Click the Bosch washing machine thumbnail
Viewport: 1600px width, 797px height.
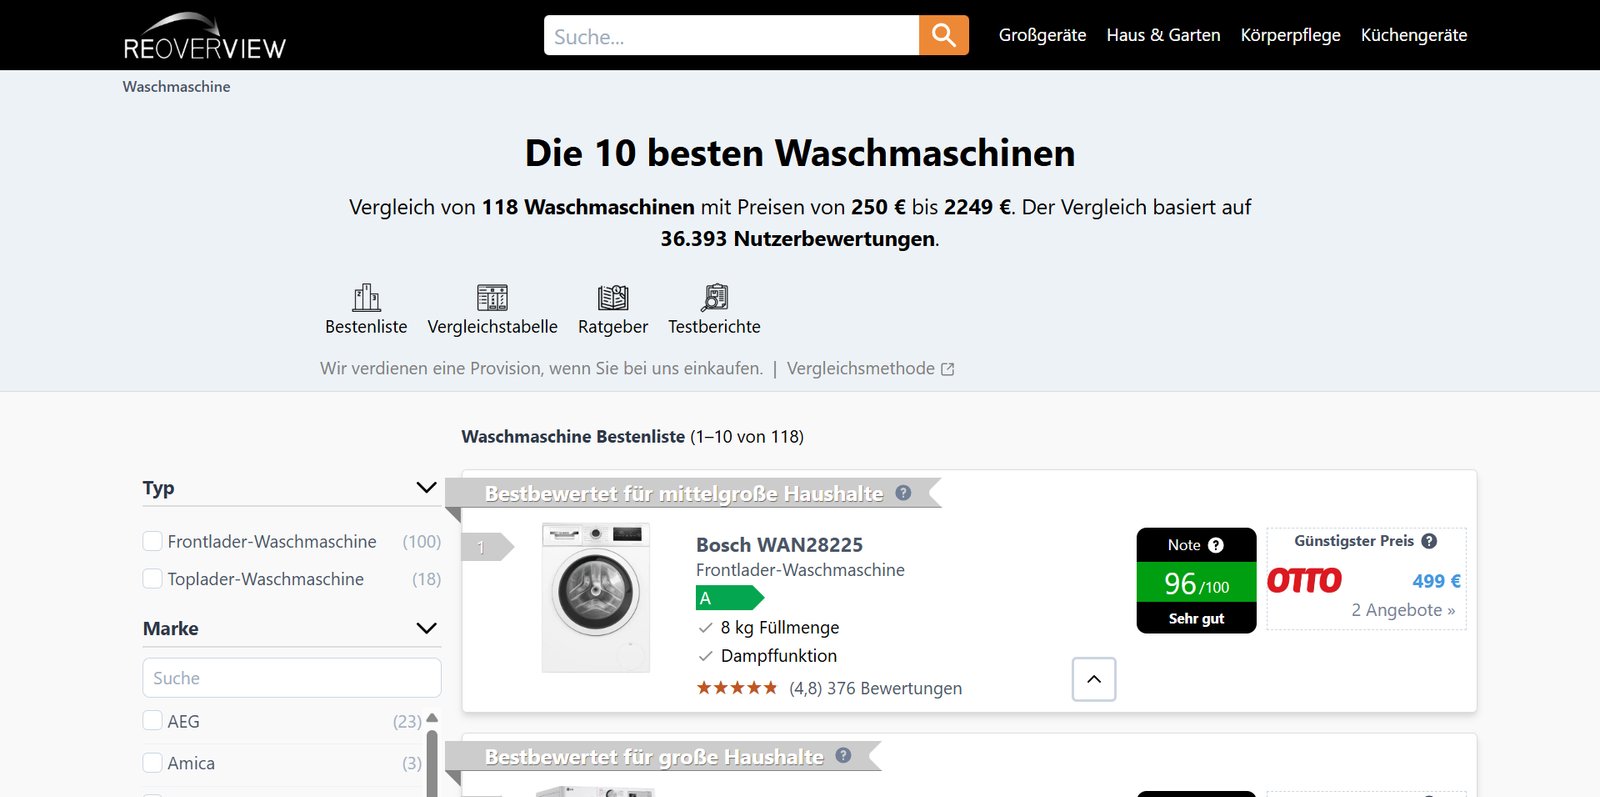pos(596,597)
